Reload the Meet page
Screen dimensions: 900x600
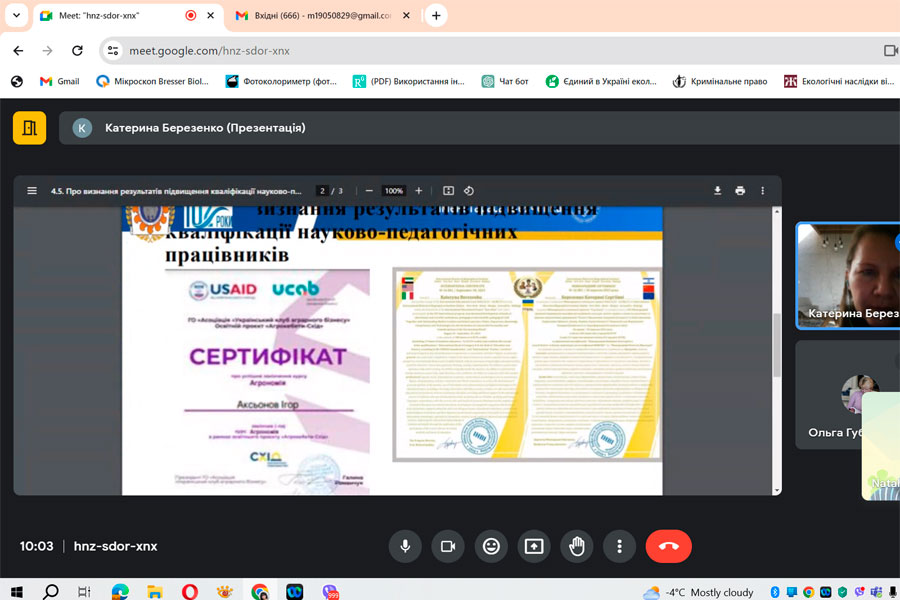tap(77, 51)
